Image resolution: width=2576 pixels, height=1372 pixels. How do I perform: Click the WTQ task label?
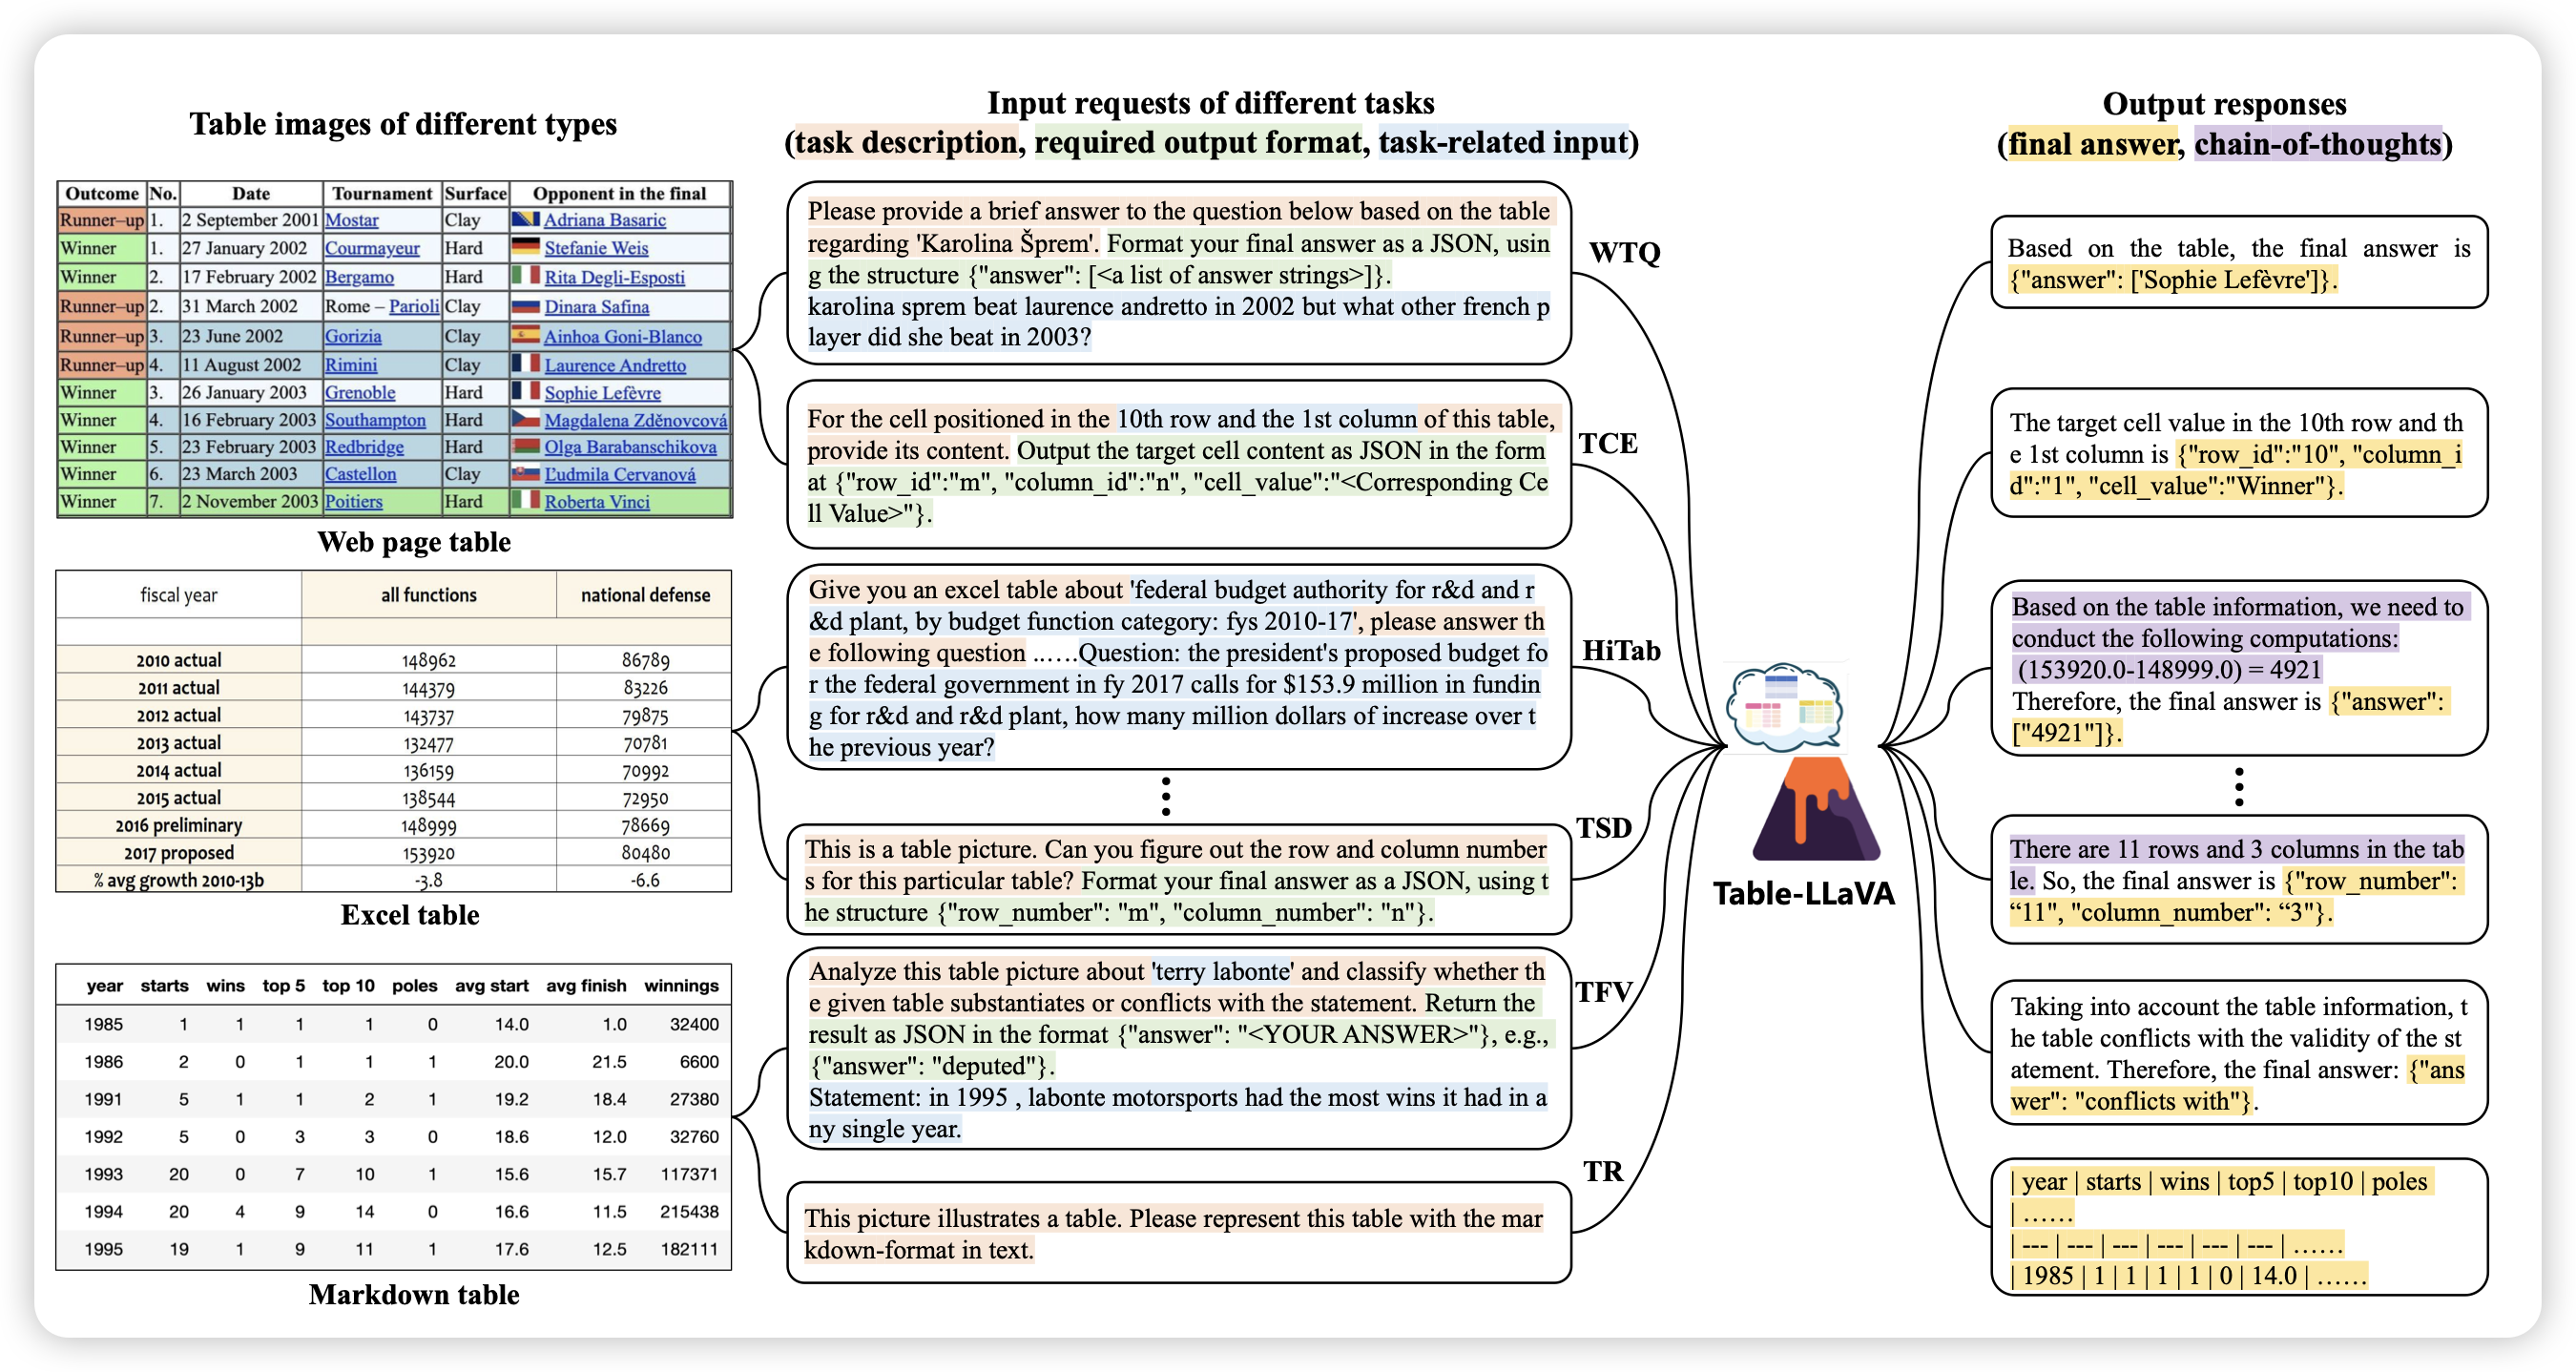point(1624,252)
